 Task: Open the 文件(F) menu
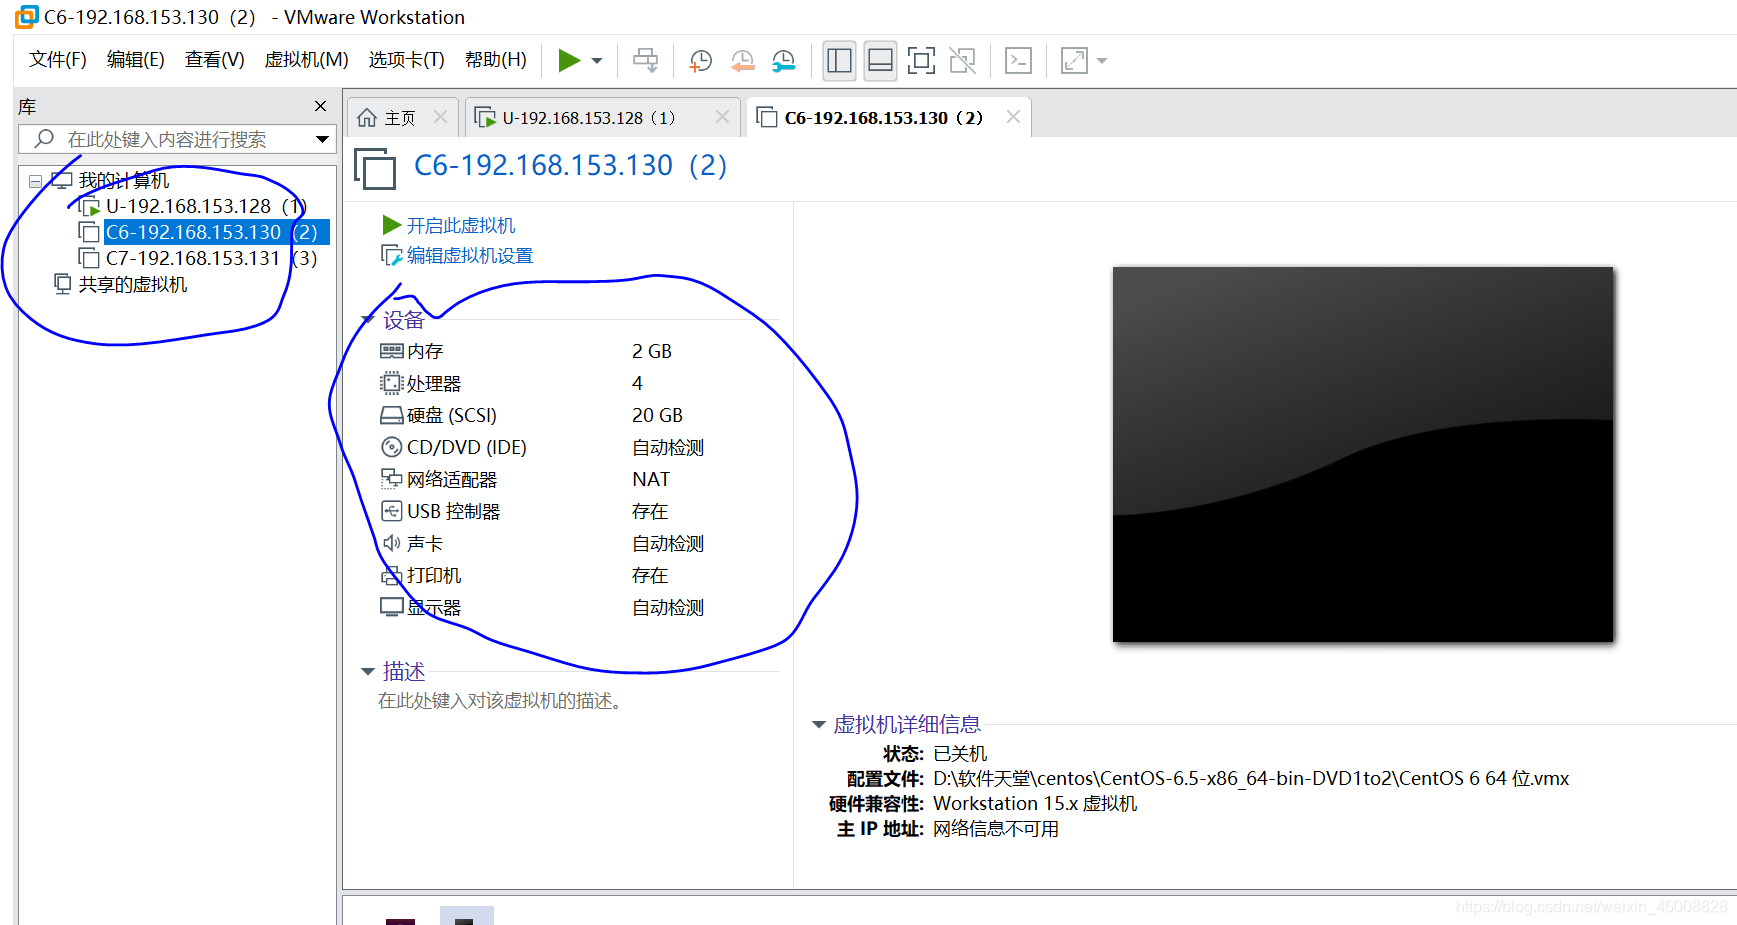point(57,60)
